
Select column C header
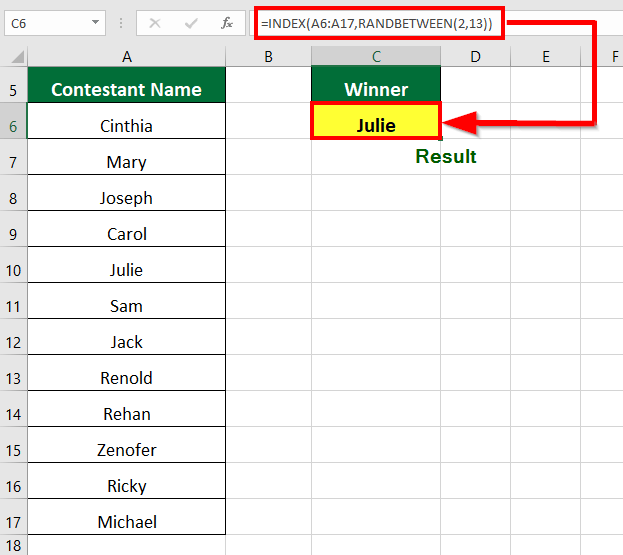[x=376, y=57]
